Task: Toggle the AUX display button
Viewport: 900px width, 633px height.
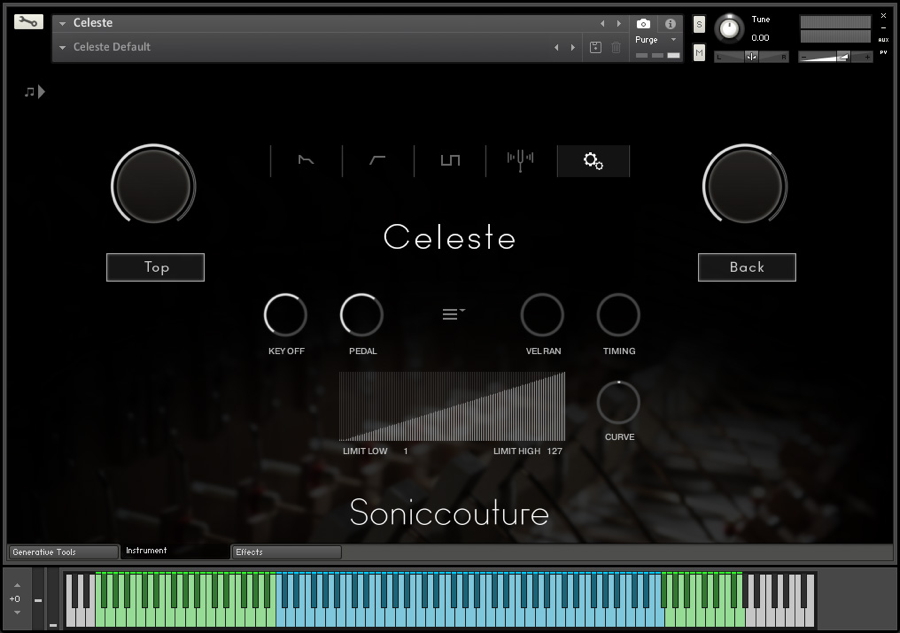Action: pyautogui.click(x=883, y=39)
